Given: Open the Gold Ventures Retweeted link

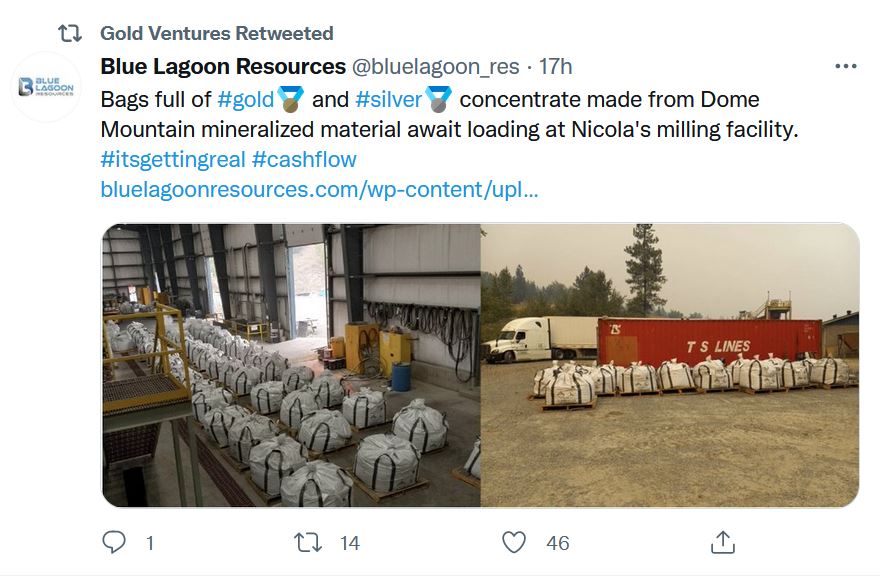Looking at the screenshot, I should point(216,33).
